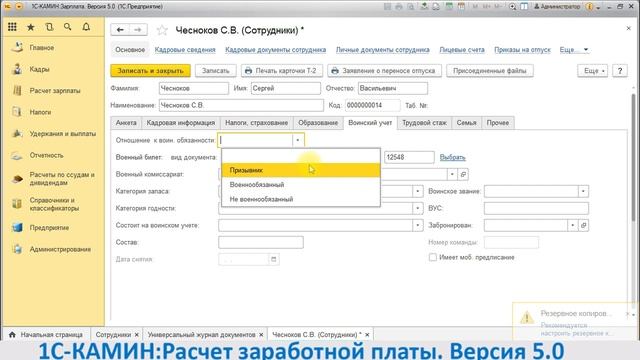640x360 pixels.
Task: Open the History icon in the tools panel
Action: coord(49,27)
